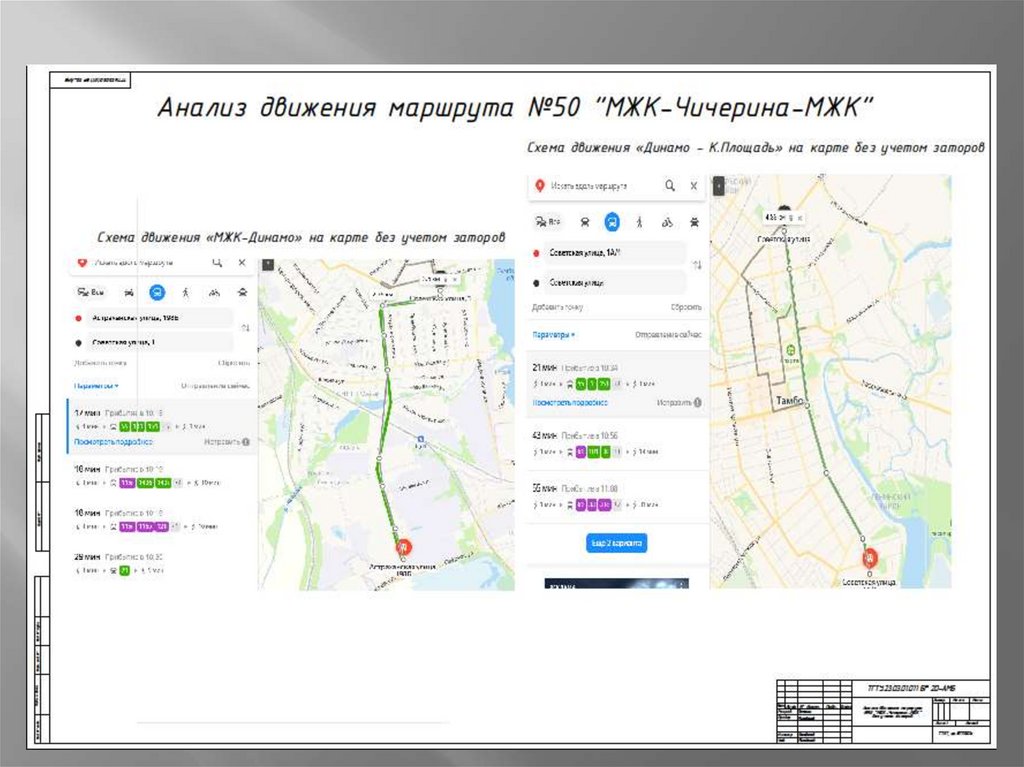Select car mode in МЖК-Динамо panel
The width and height of the screenshot is (1024, 767).
129,293
